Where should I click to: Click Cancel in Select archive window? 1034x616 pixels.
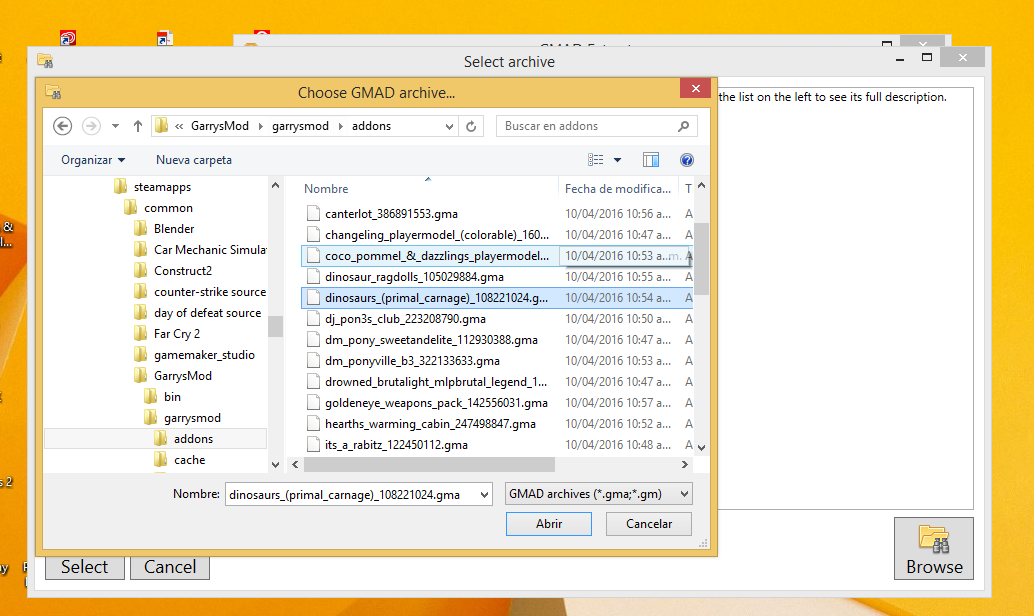tap(170, 567)
